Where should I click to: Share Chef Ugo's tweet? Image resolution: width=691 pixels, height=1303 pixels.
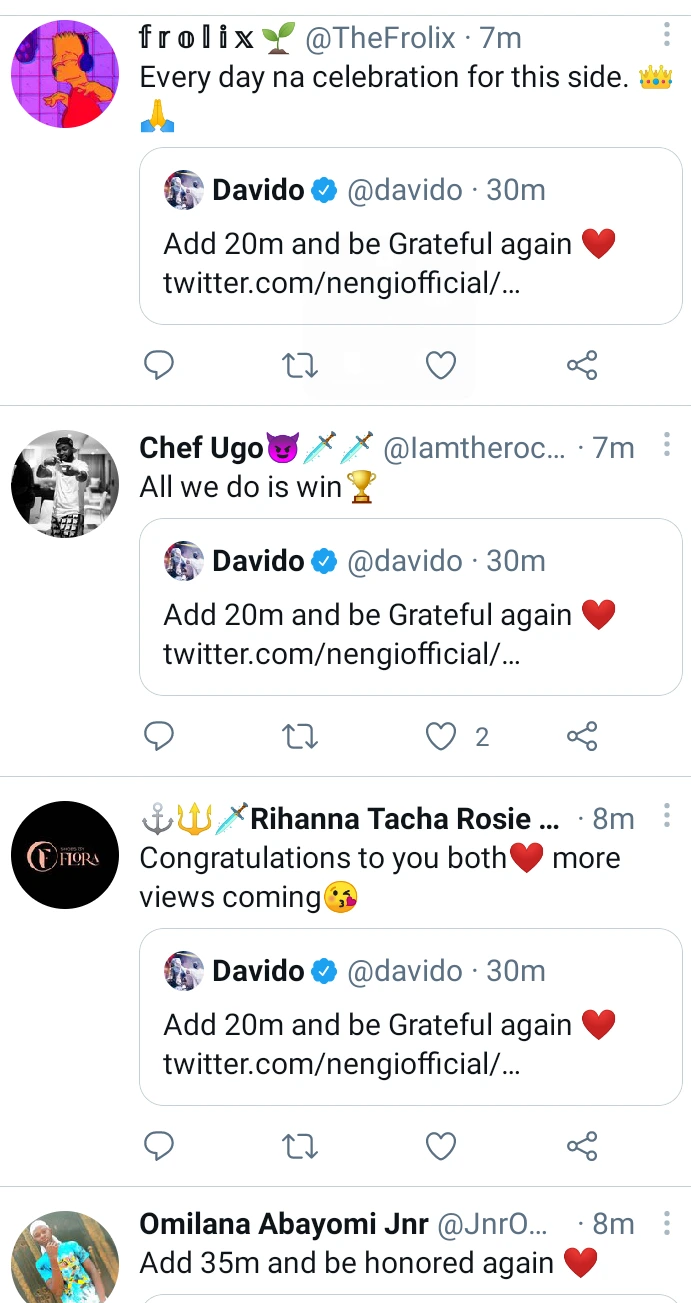coord(582,737)
